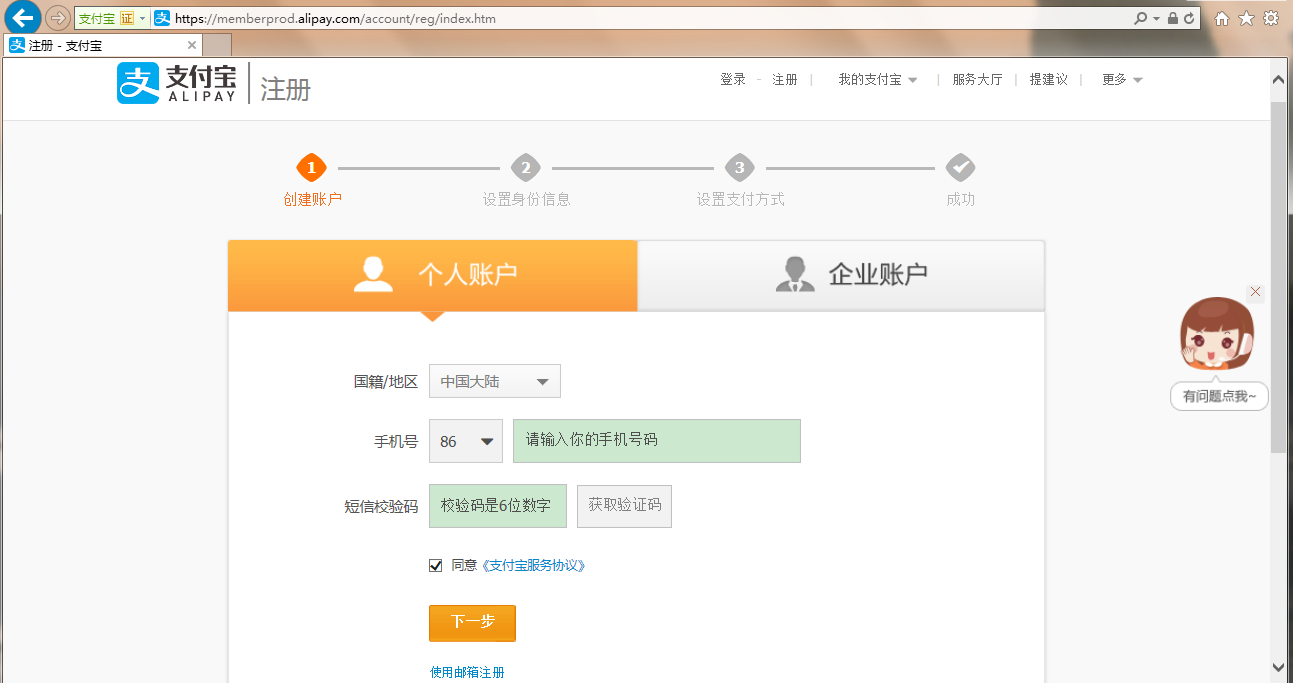Close the help assistant with the X
Screen dimensions: 1293x683
(x=1256, y=292)
